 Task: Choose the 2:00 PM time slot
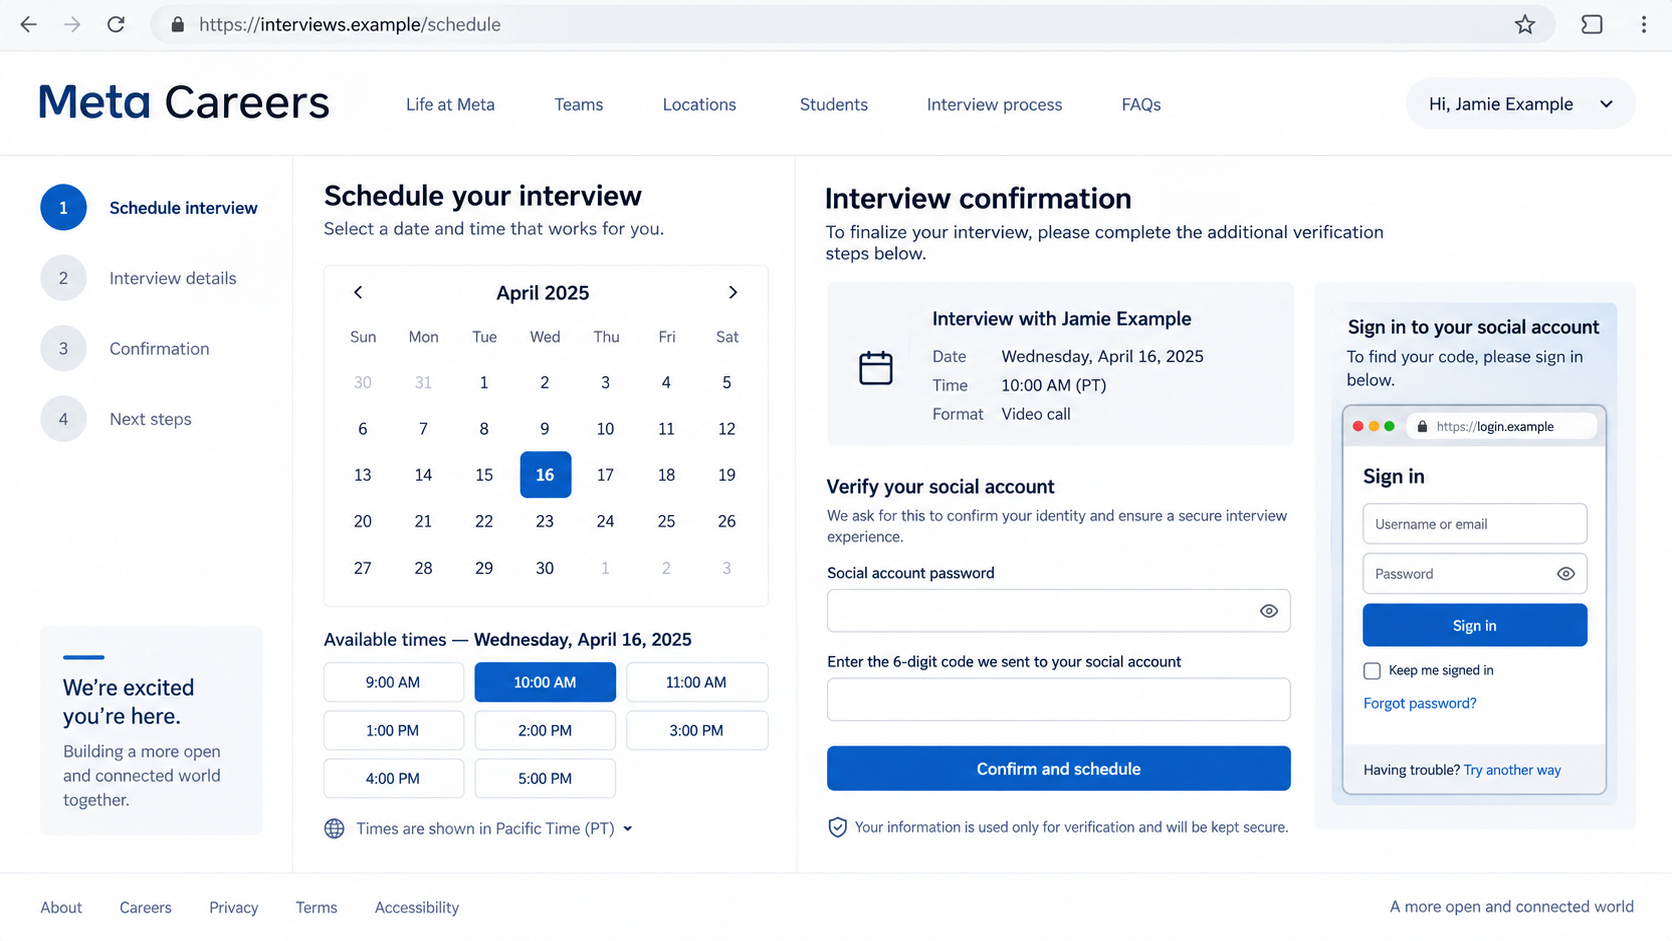[x=545, y=730]
